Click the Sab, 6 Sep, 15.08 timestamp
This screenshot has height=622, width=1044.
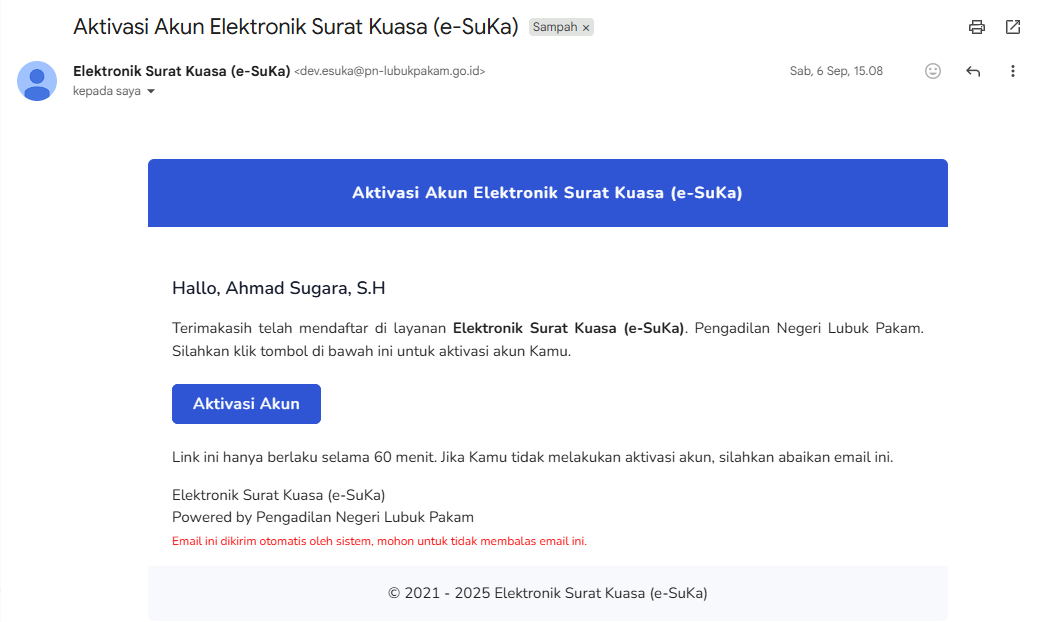click(x=836, y=71)
